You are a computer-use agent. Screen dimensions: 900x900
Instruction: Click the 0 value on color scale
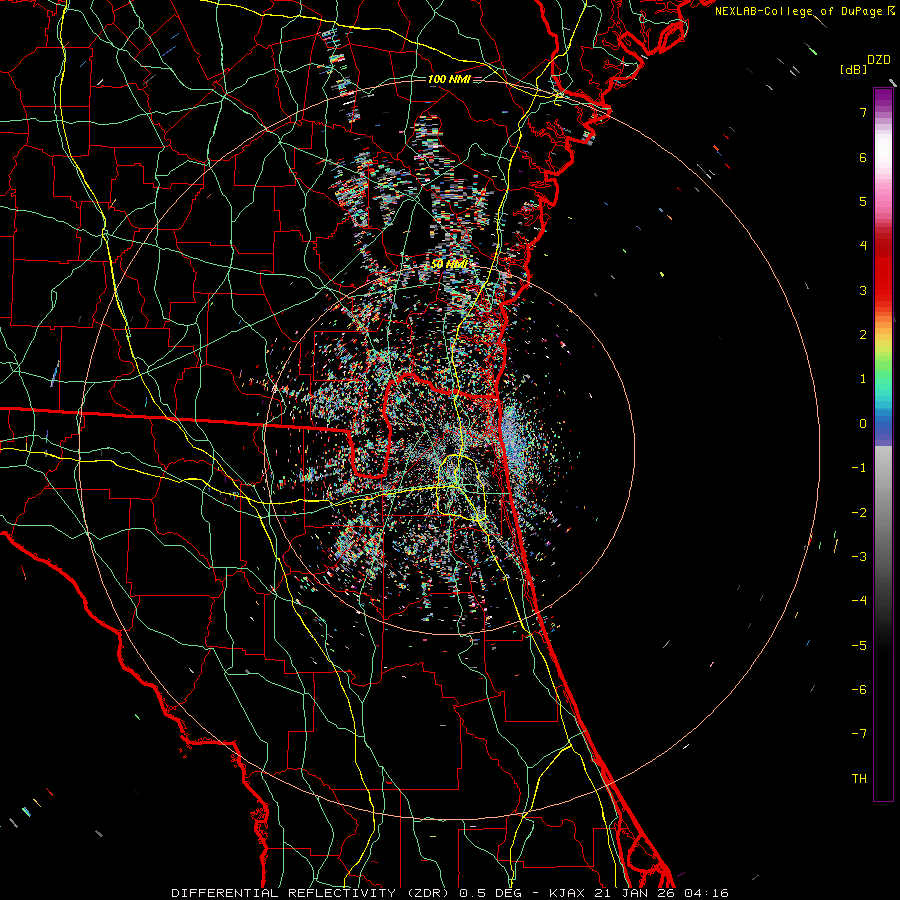(863, 424)
